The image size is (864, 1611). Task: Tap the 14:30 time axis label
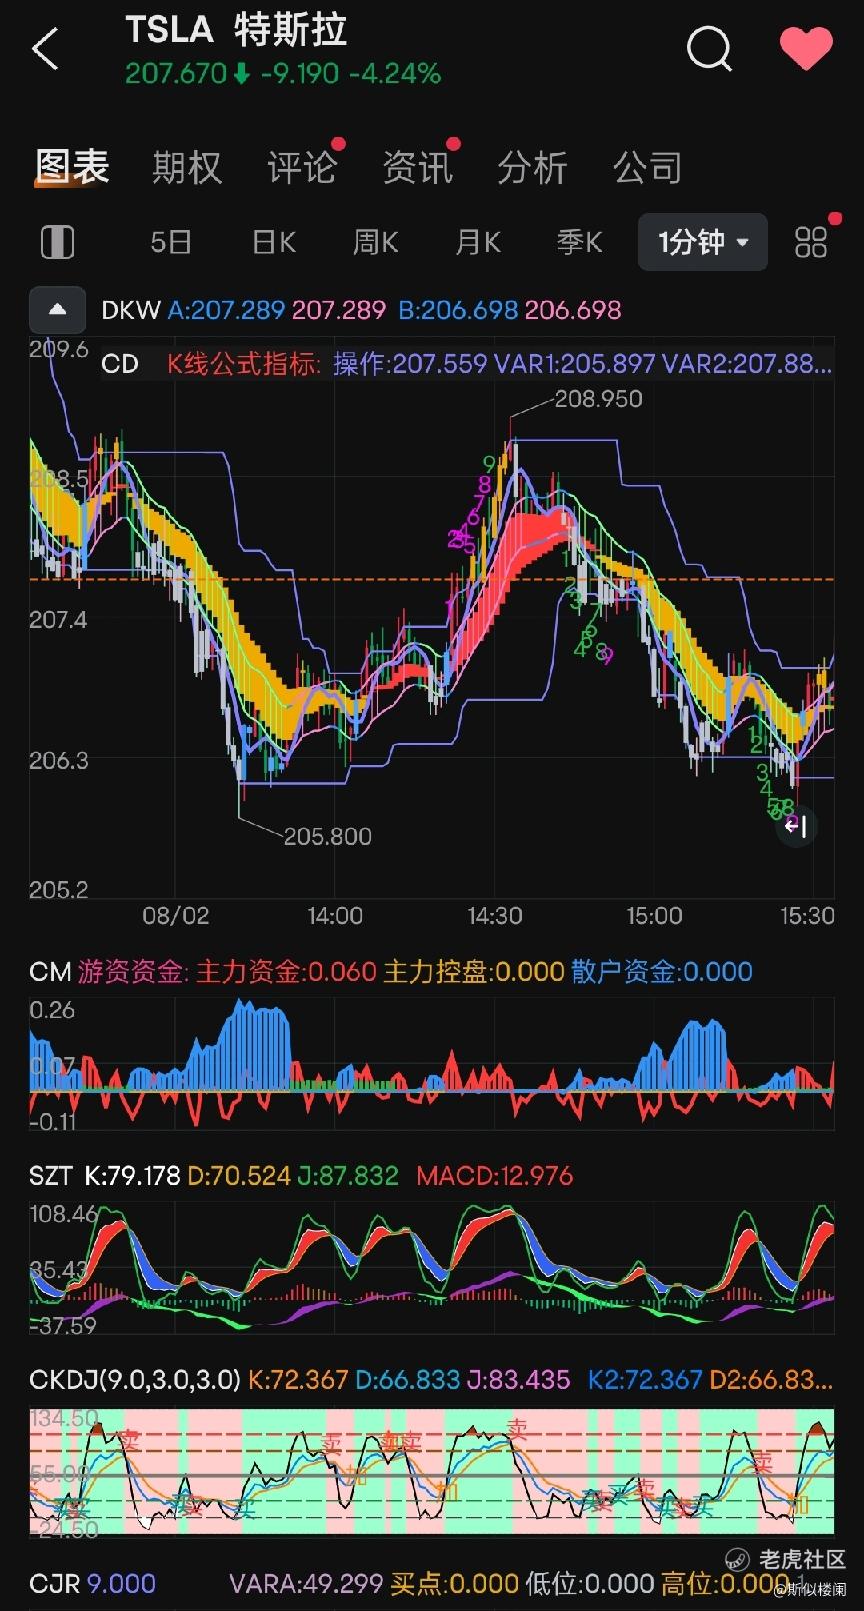point(494,916)
